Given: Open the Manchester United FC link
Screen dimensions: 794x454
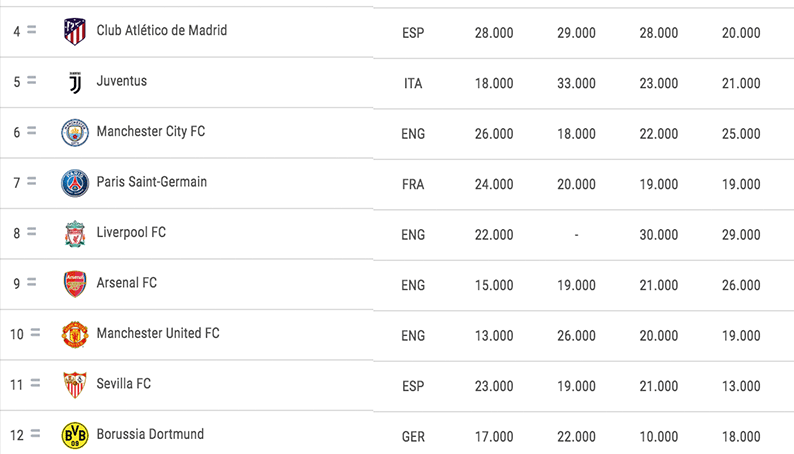Looking at the screenshot, I should click(x=157, y=333).
